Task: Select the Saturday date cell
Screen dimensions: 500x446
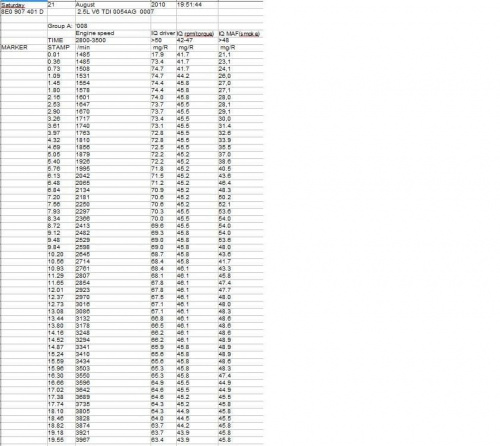Action: [x=24, y=5]
